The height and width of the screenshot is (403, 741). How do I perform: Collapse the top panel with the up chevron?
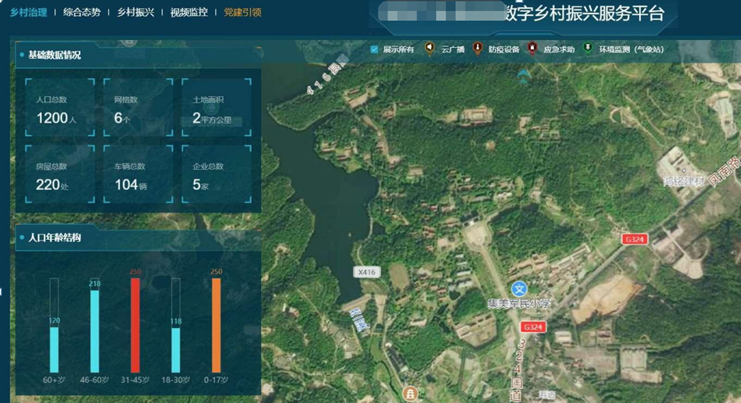[523, 76]
